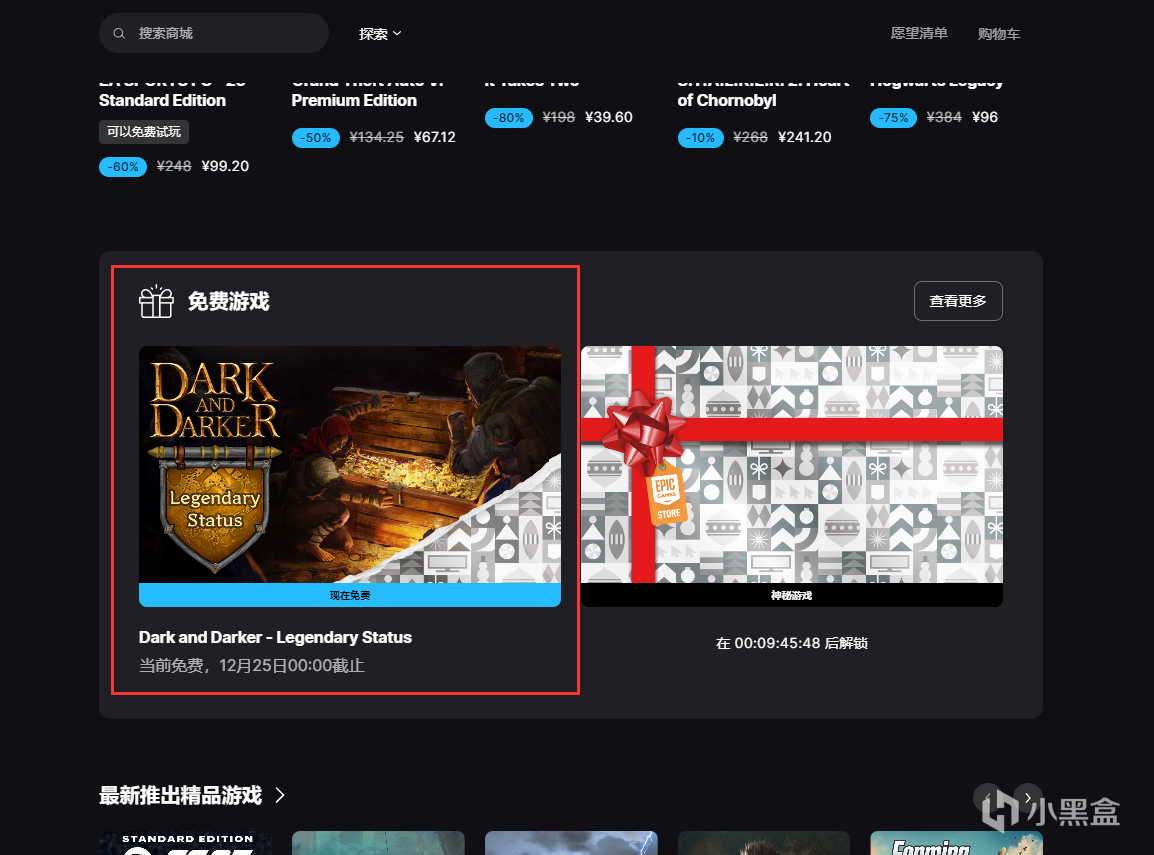
Task: Open the Heart of Chornobyl game title
Action: coord(763,91)
